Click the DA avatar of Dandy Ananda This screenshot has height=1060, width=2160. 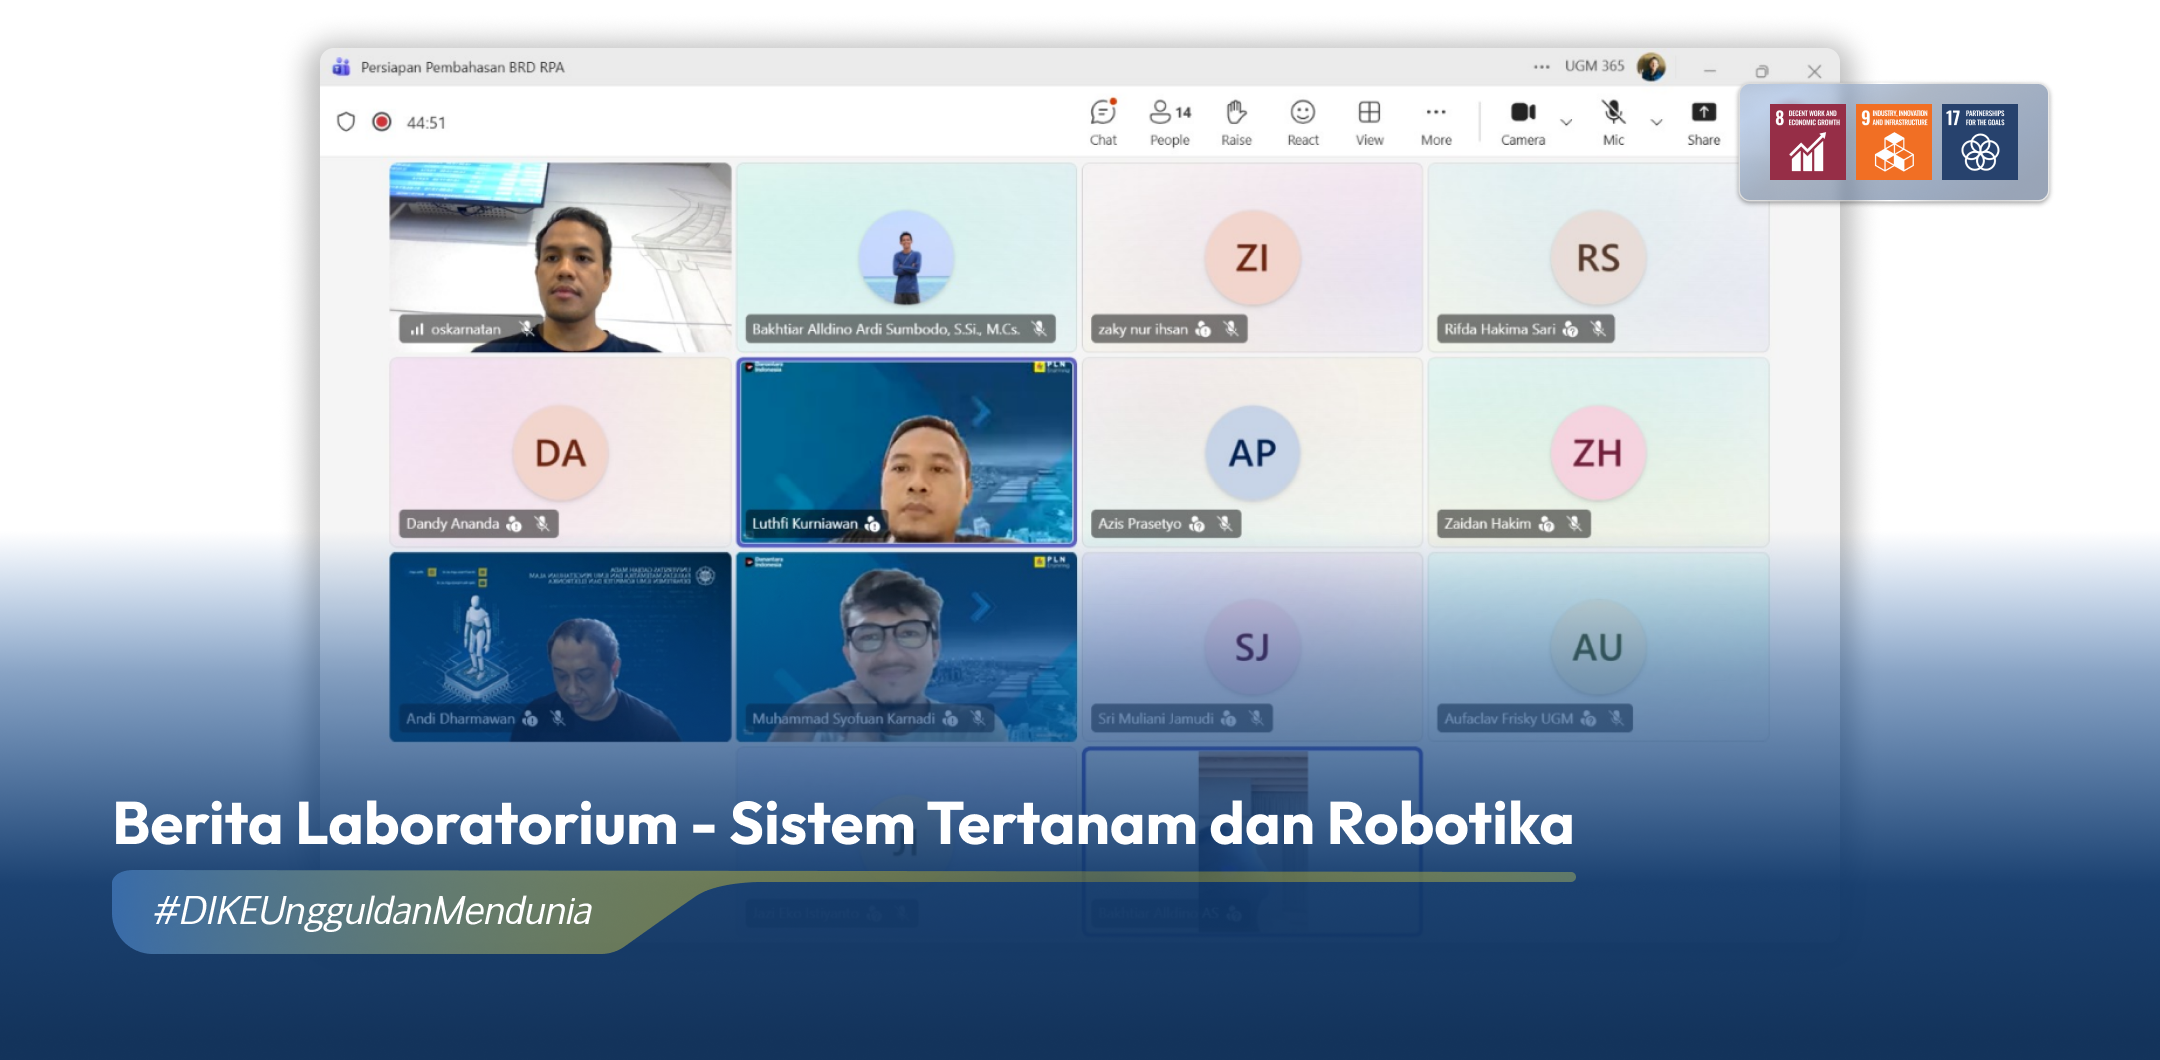pyautogui.click(x=560, y=453)
